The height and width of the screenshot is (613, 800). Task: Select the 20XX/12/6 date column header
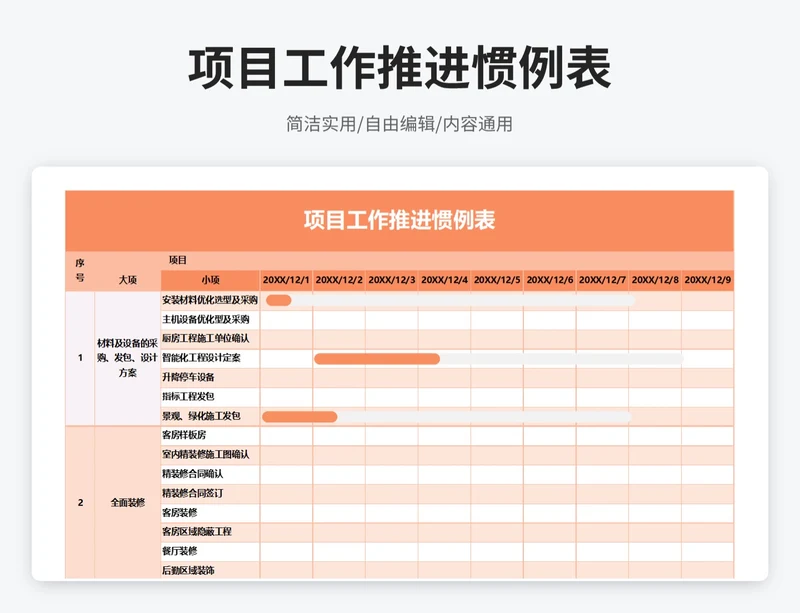[550, 280]
